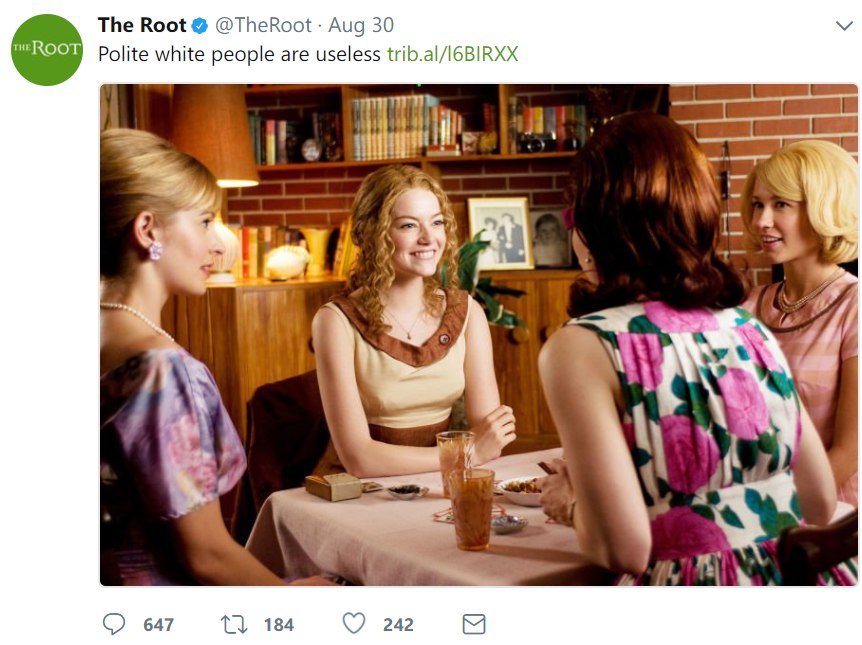Open the @TheRoot handle
The height and width of the screenshot is (645, 862).
[x=263, y=25]
